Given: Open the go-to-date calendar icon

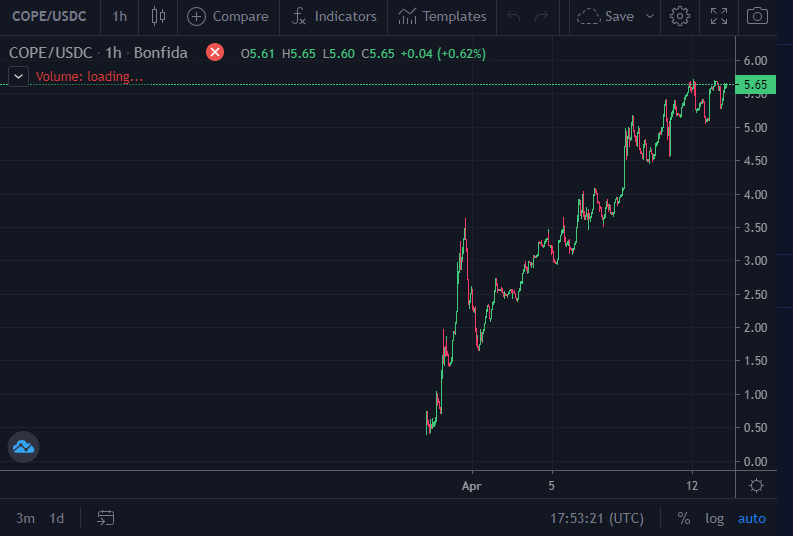Looking at the screenshot, I should [x=105, y=518].
